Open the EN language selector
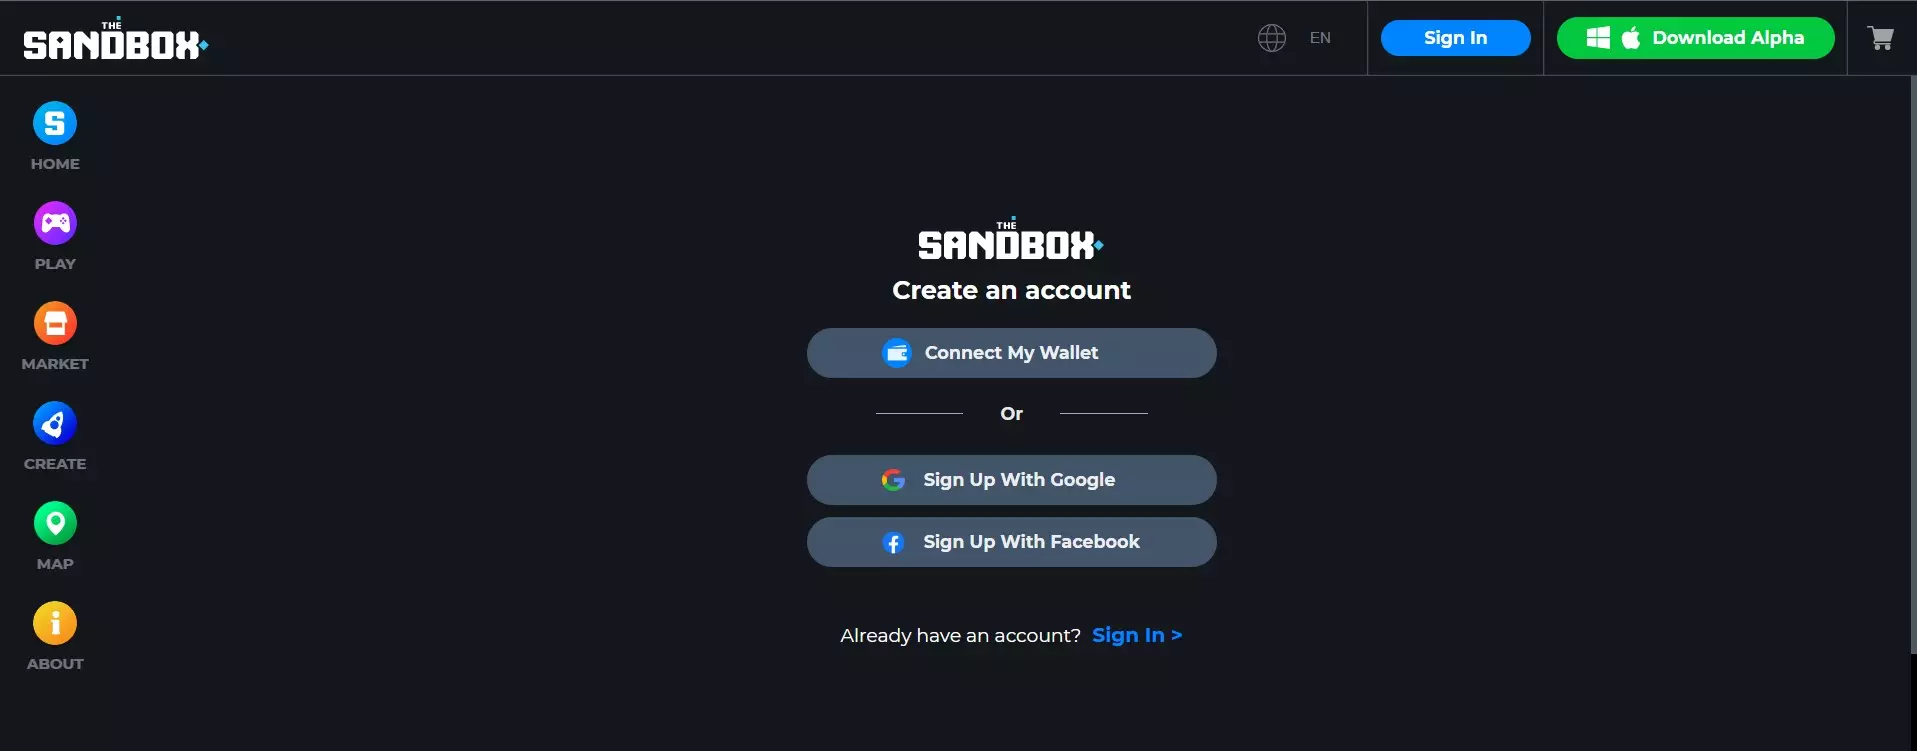This screenshot has width=1917, height=751. [x=1320, y=38]
